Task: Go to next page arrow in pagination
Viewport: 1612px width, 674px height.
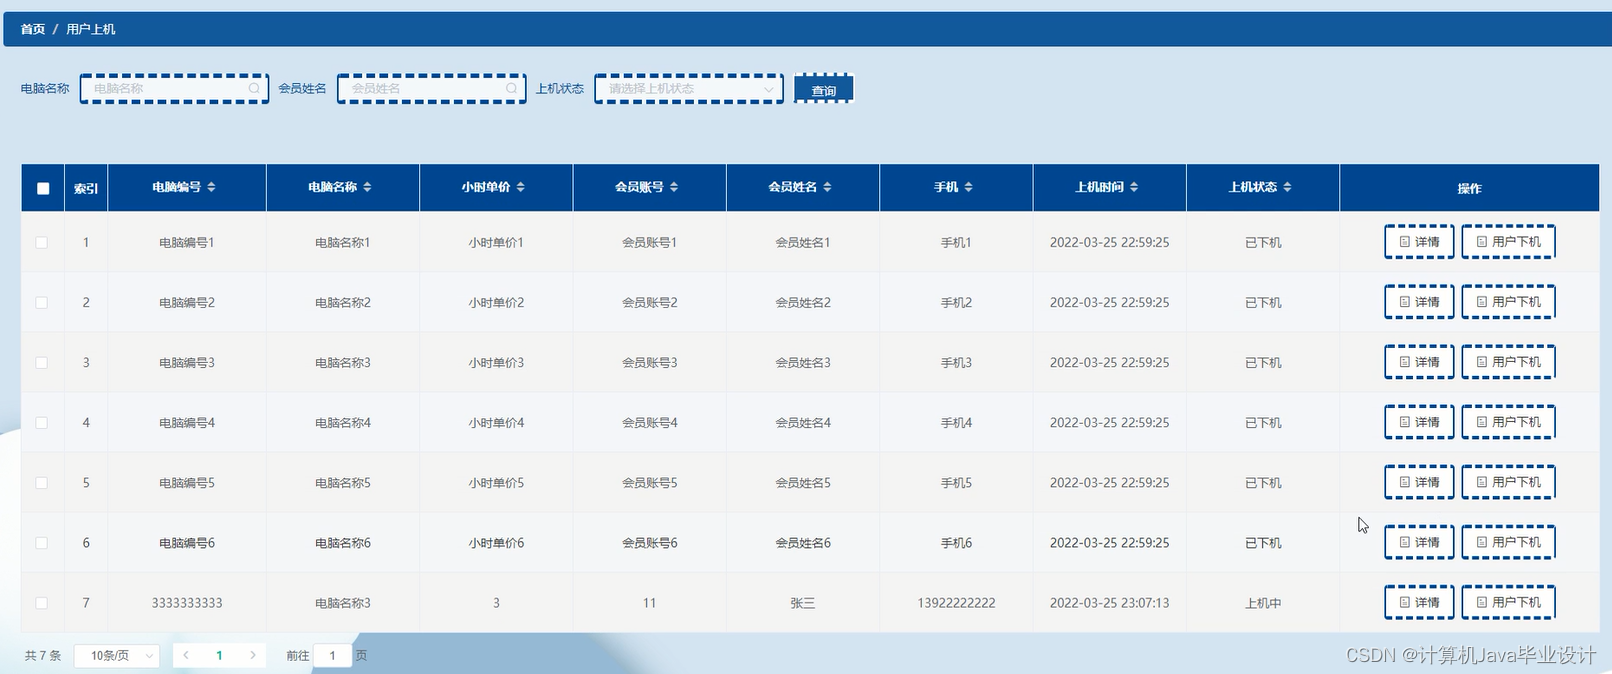Action: point(253,656)
